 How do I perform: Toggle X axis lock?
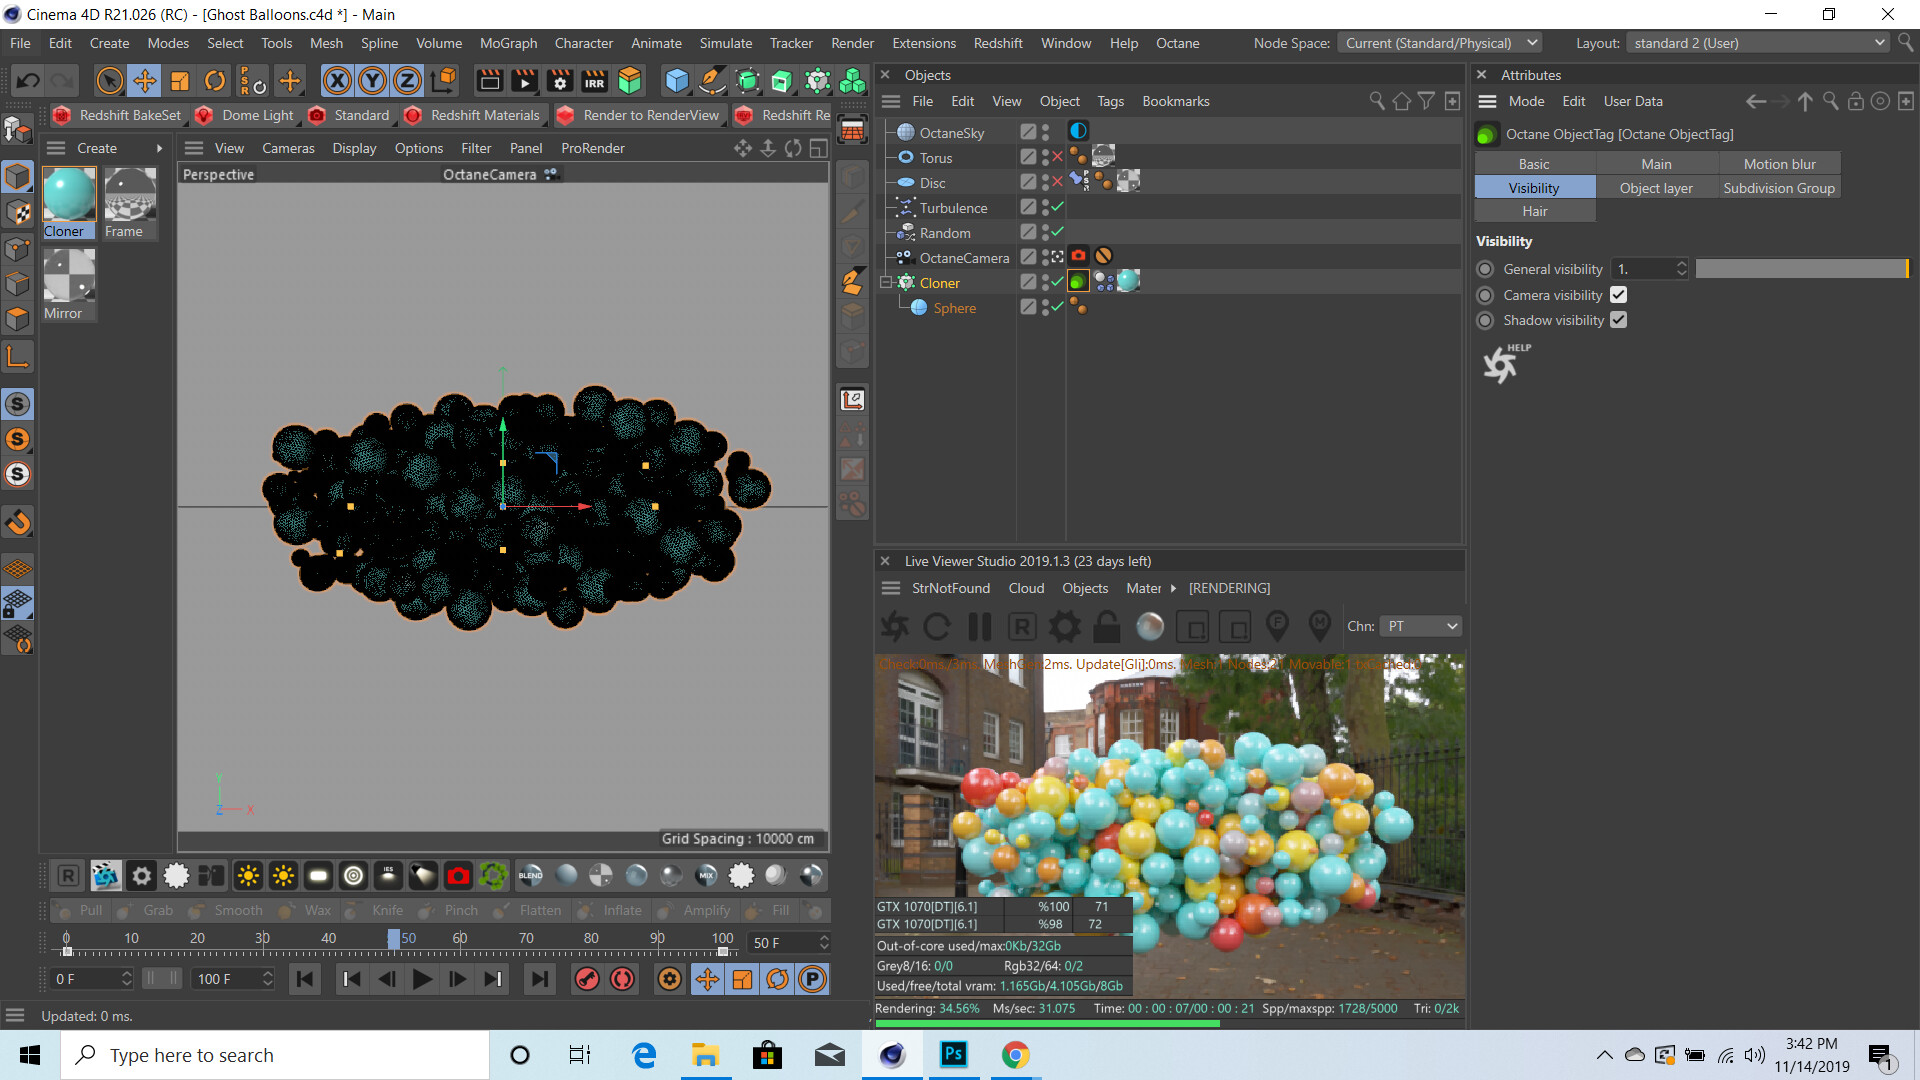(338, 81)
